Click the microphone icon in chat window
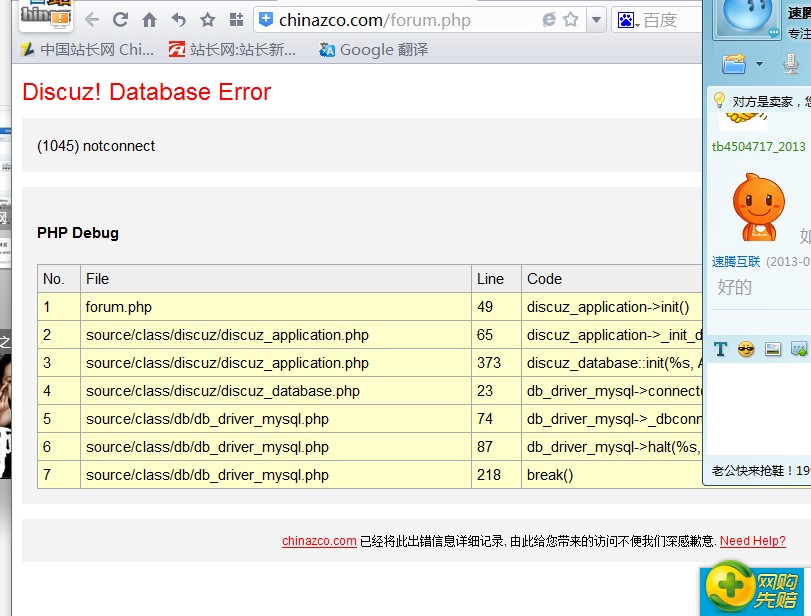 pyautogui.click(x=790, y=64)
